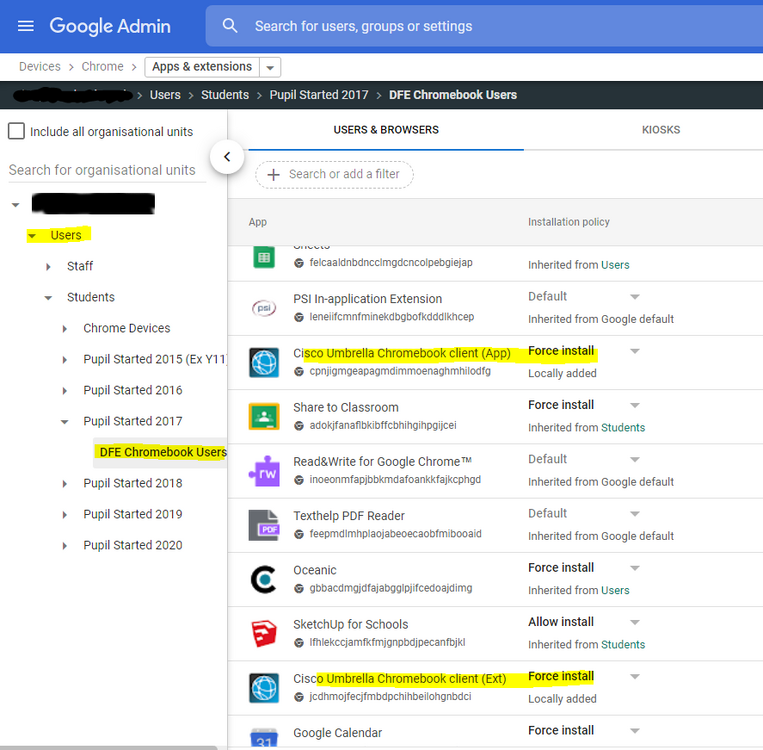Click the Read&Write puzzle icon
Viewport: 763px width, 750px height.
point(264,471)
